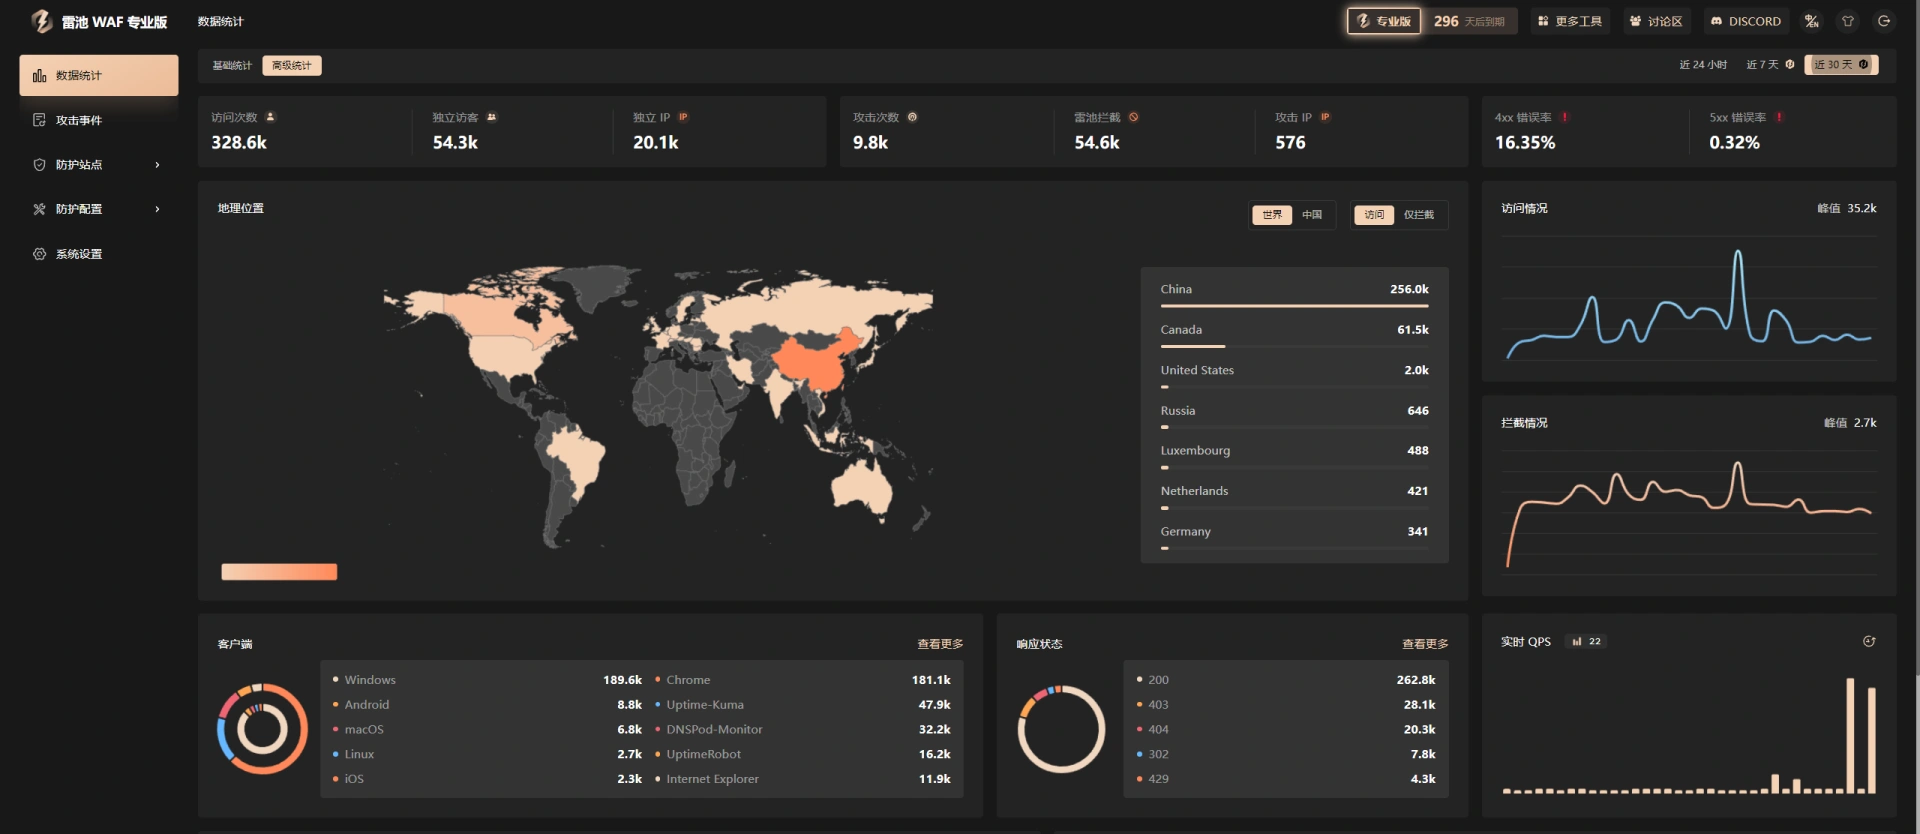Click the China progress bar in country list
The image size is (1920, 834).
pos(1294,306)
